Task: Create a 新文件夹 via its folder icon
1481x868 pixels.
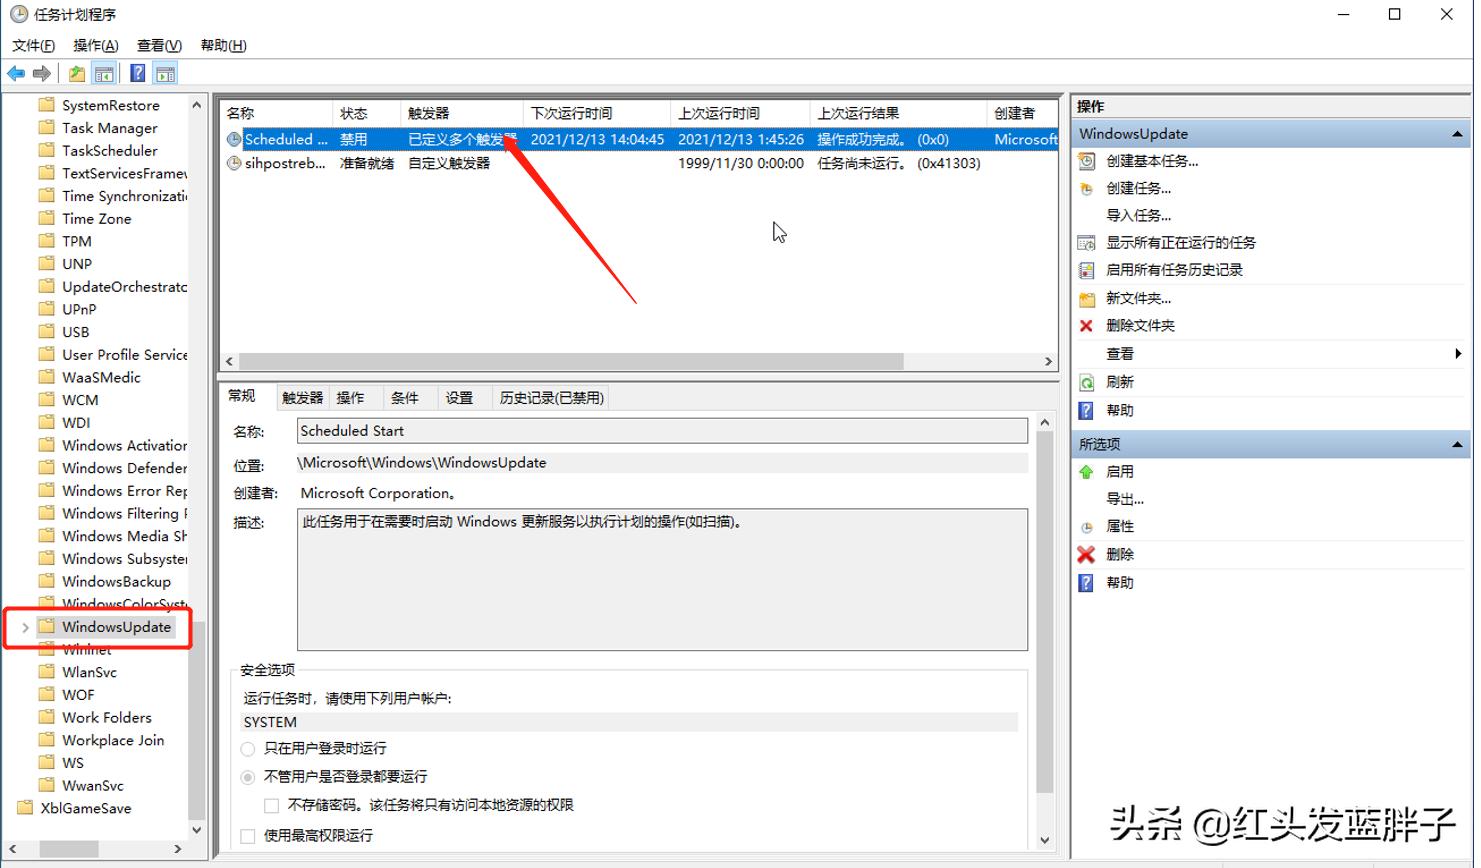Action: click(1087, 298)
